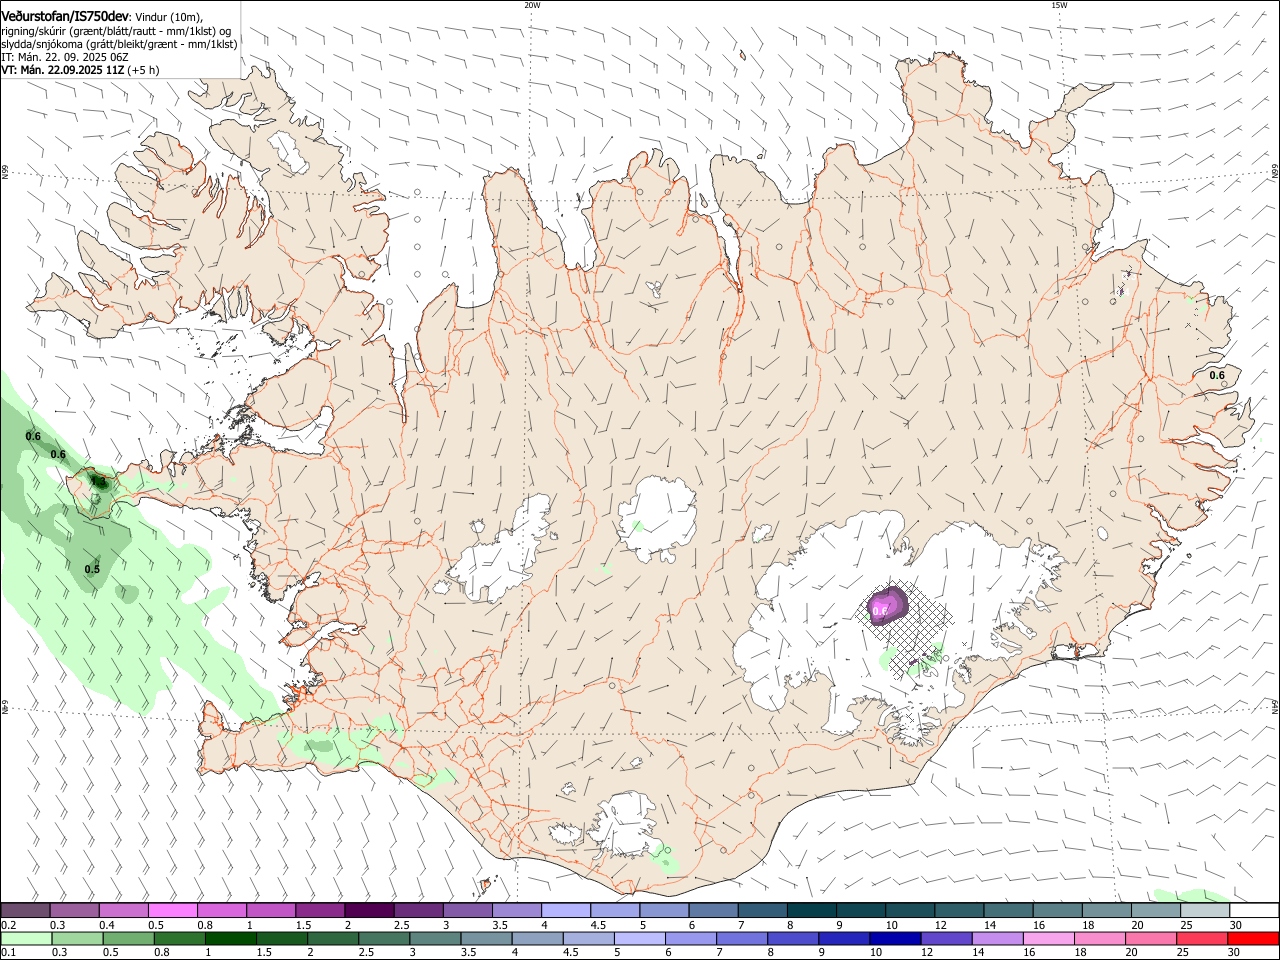Viewport: 1280px width, 960px height.
Task: Click the 0.6 value near the east coast
Action: pyautogui.click(x=1217, y=375)
